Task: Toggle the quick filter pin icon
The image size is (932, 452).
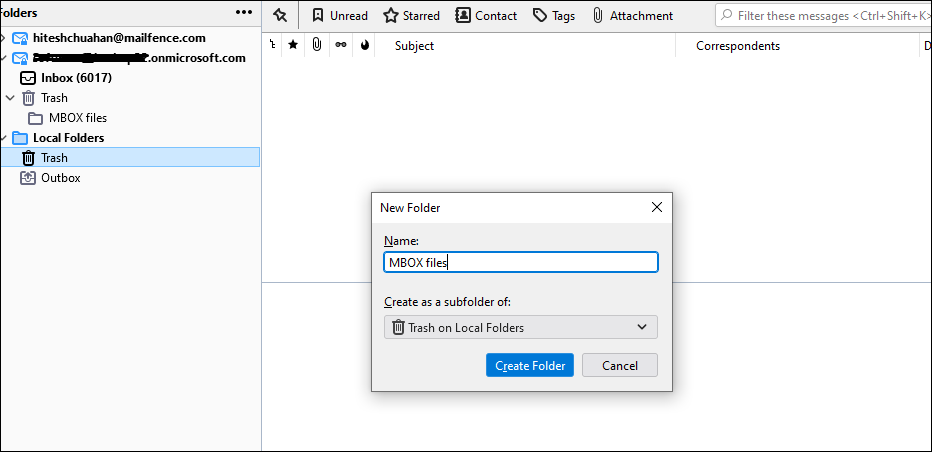Action: 280,15
